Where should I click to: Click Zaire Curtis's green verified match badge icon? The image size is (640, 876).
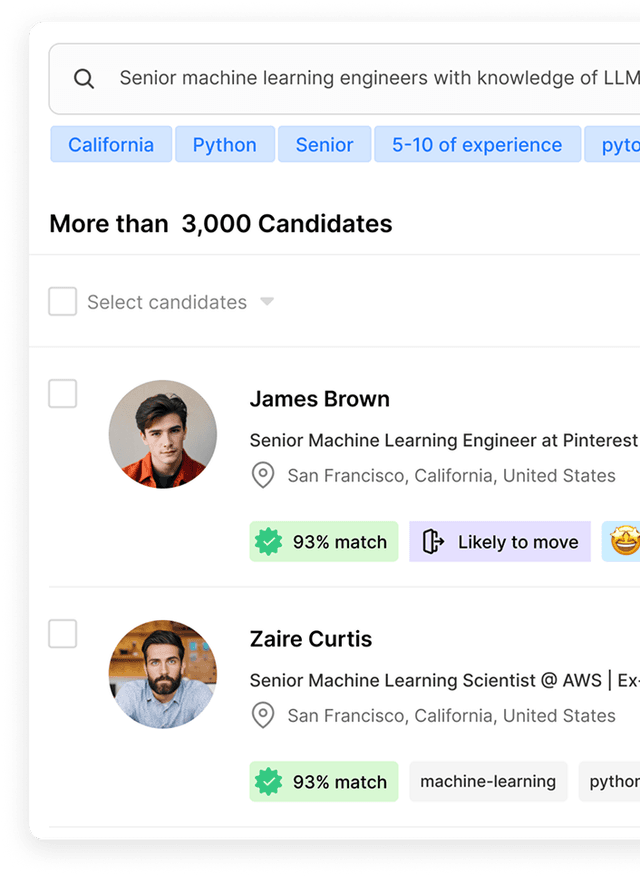268,782
